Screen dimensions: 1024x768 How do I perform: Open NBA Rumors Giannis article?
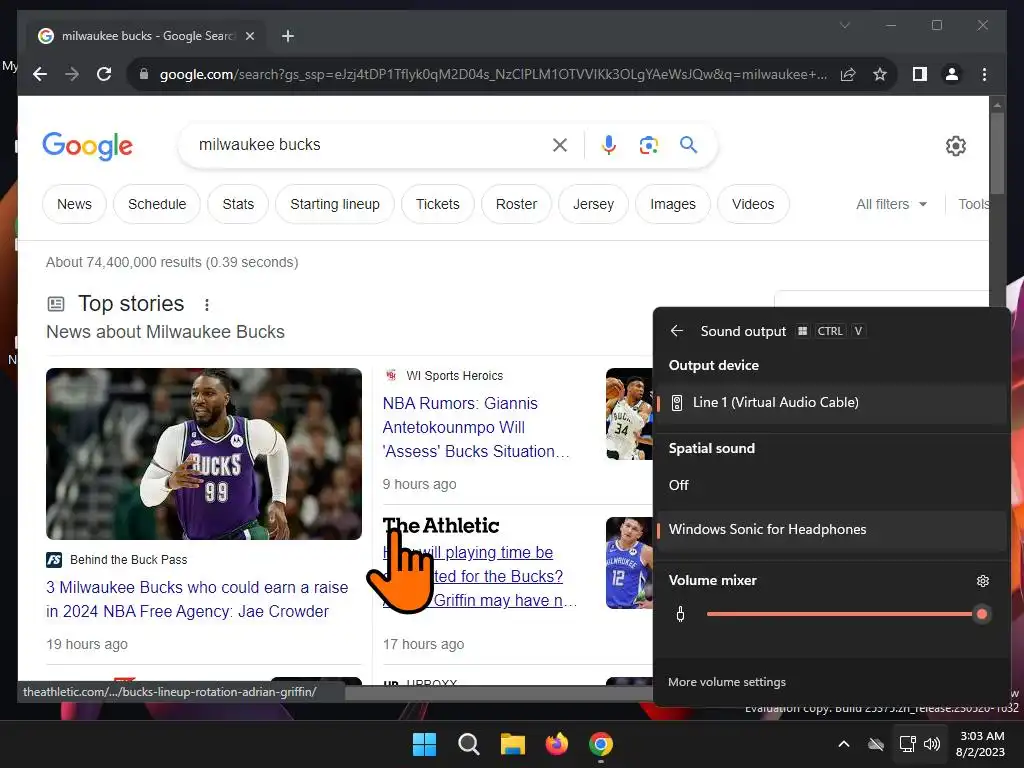[x=476, y=428]
